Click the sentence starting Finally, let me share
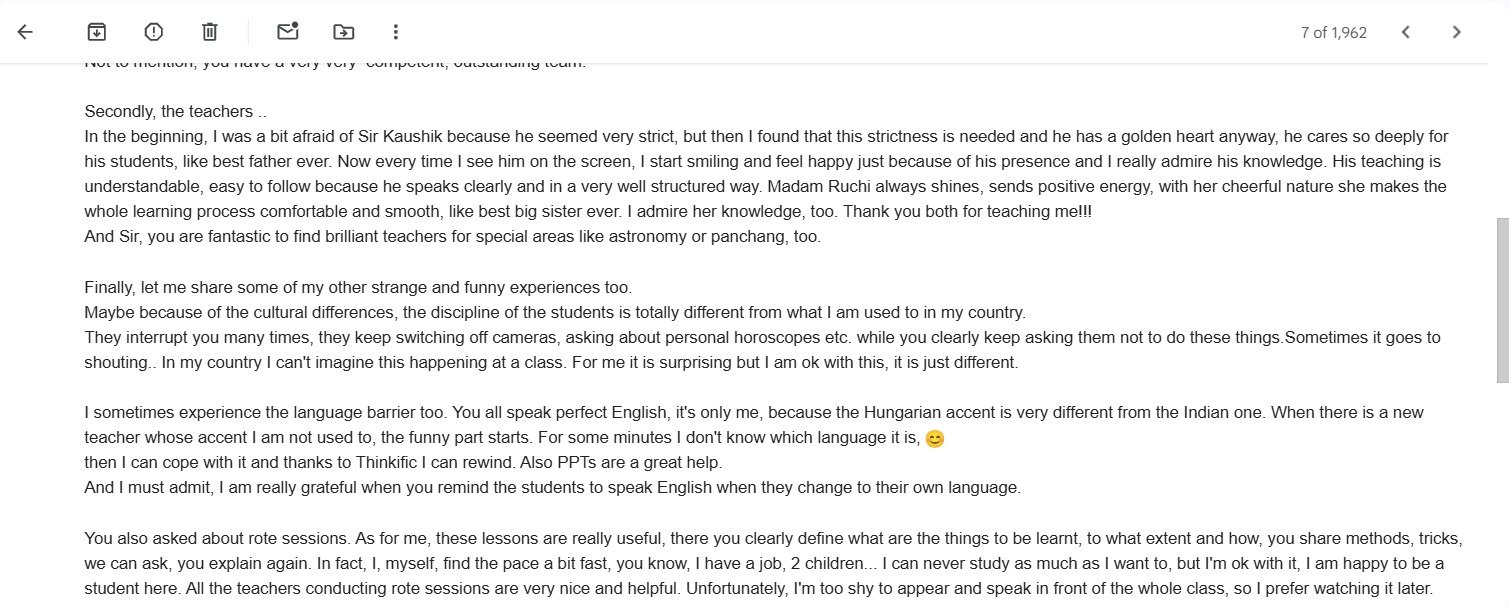This screenshot has height=606, width=1509. point(358,287)
